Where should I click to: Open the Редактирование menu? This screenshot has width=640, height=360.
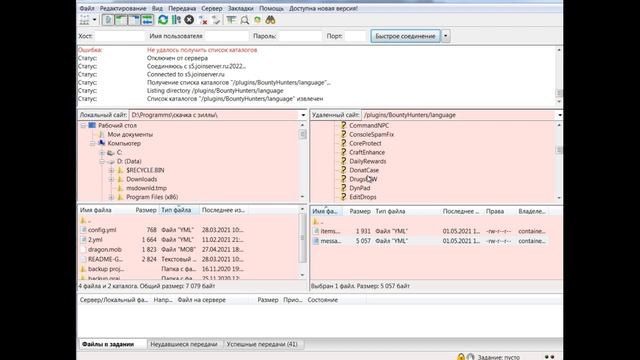[123, 8]
